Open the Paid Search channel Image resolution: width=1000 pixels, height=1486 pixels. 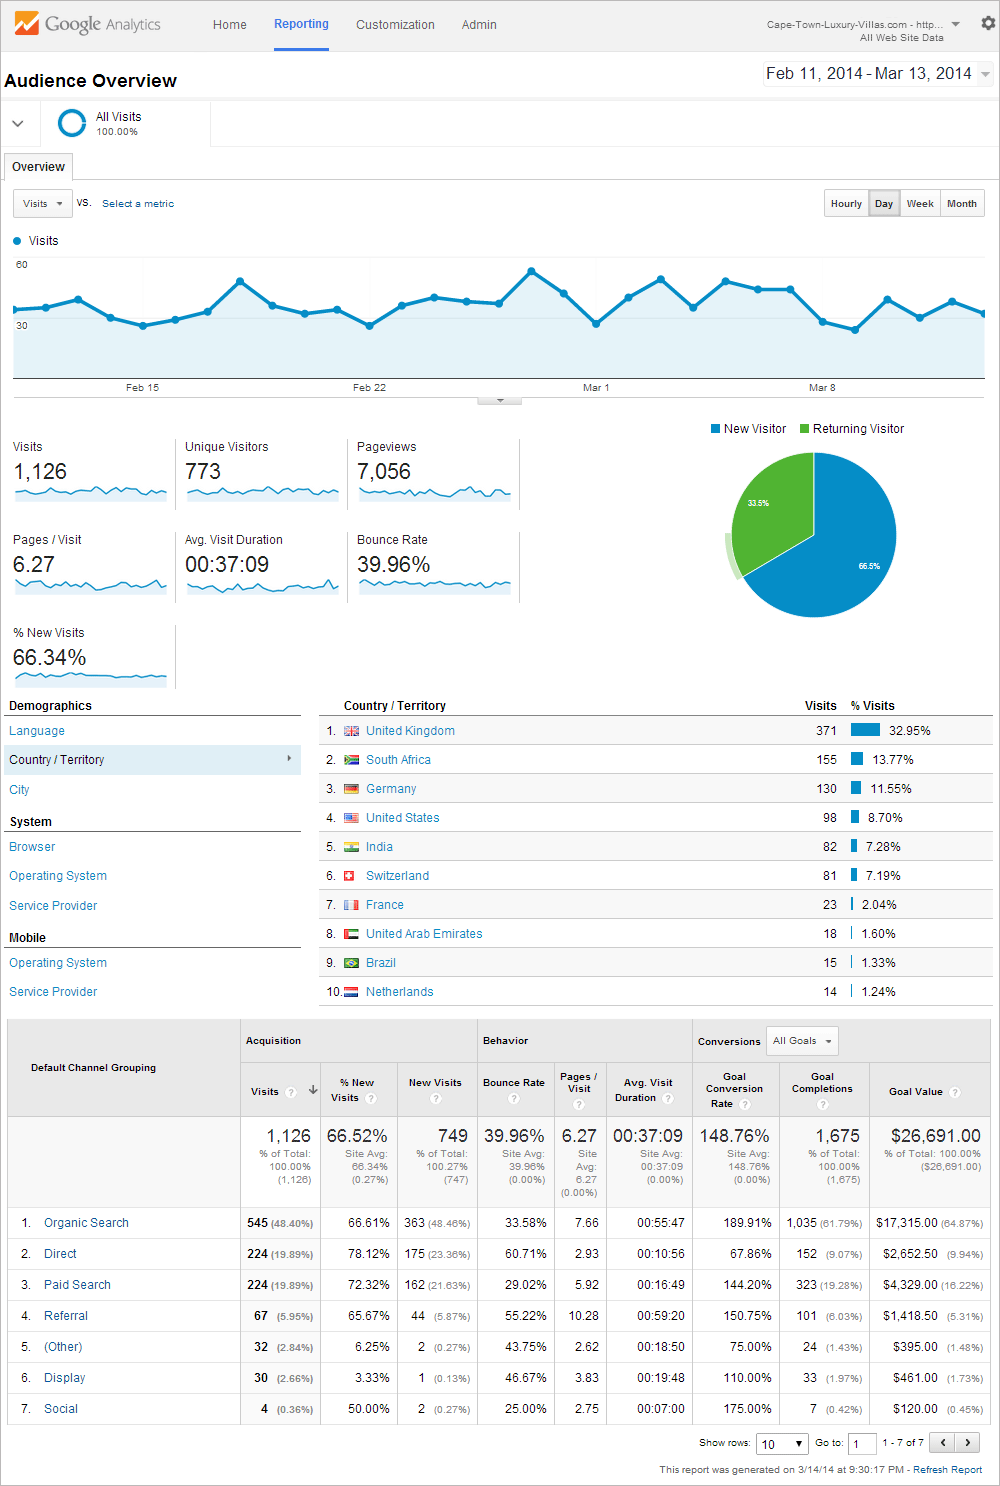(x=77, y=1285)
